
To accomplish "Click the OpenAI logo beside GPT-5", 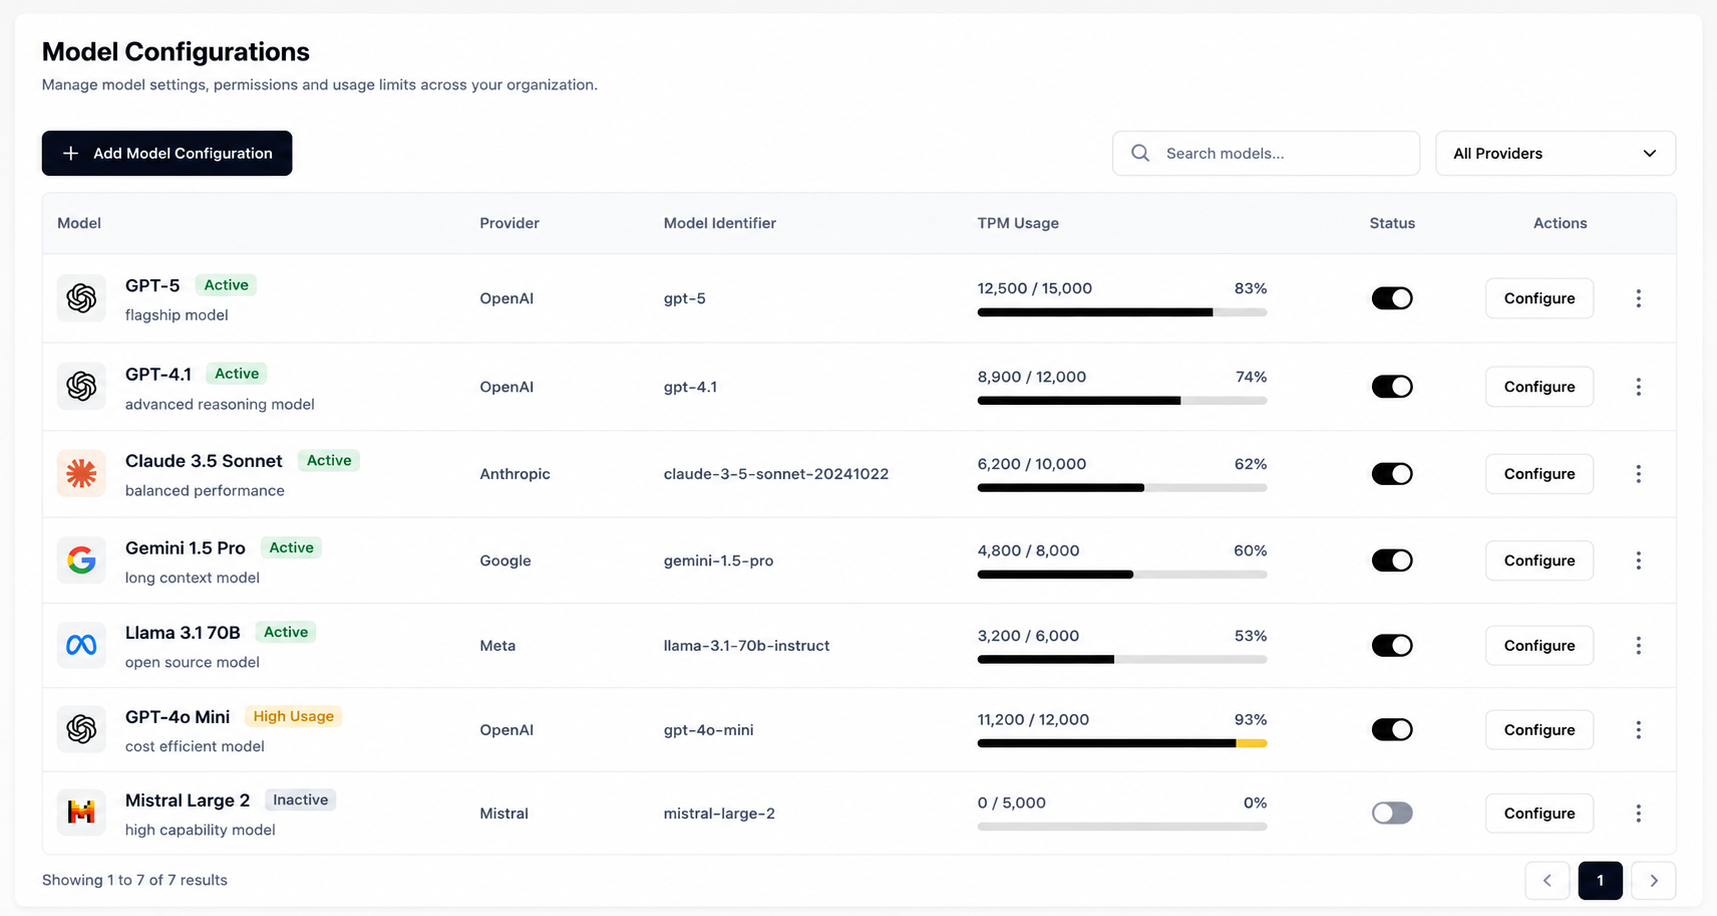I will point(81,298).
